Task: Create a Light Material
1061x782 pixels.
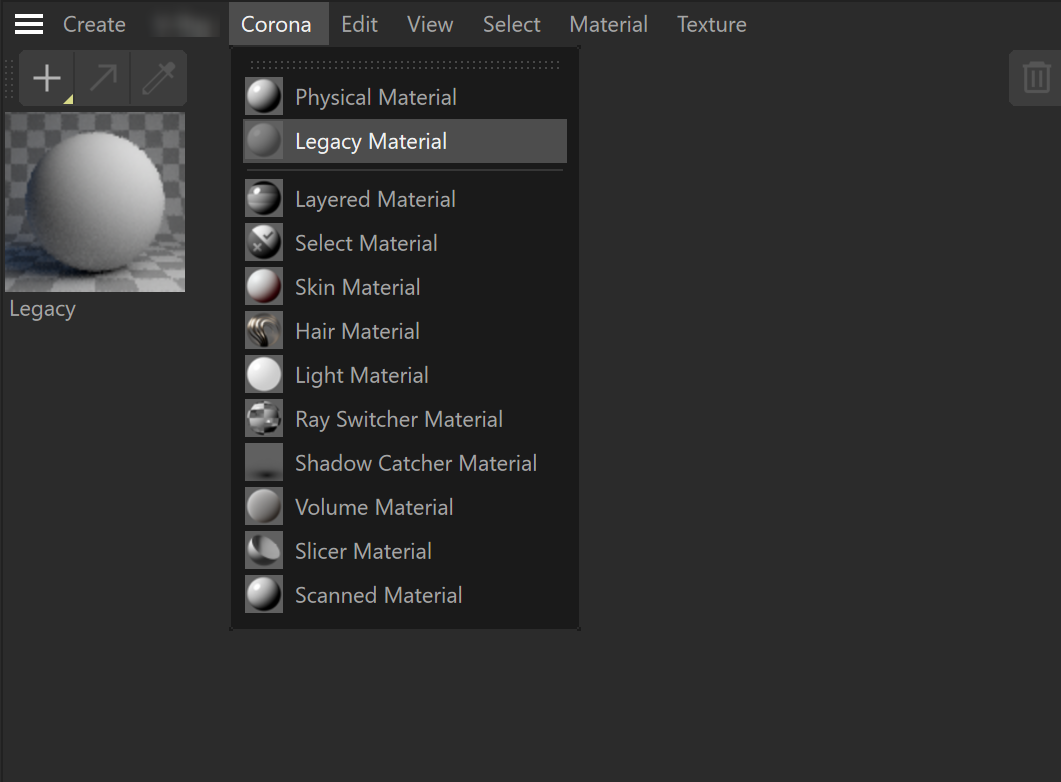Action: click(x=405, y=375)
